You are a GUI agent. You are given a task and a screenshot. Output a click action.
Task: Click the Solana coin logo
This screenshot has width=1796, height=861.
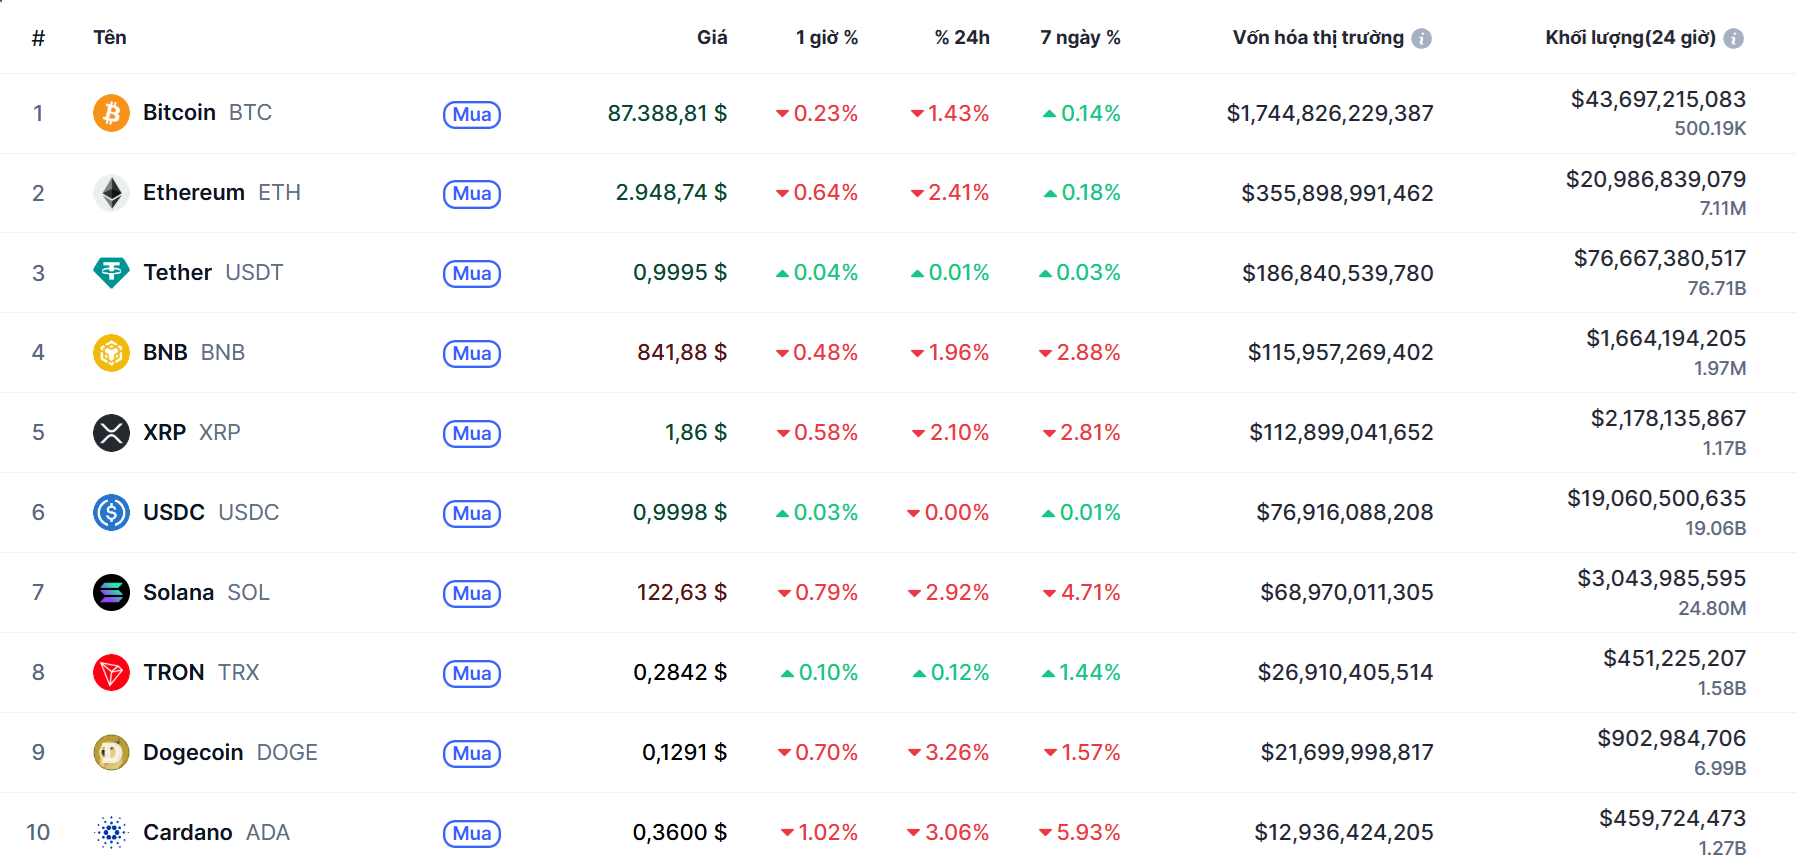click(111, 593)
